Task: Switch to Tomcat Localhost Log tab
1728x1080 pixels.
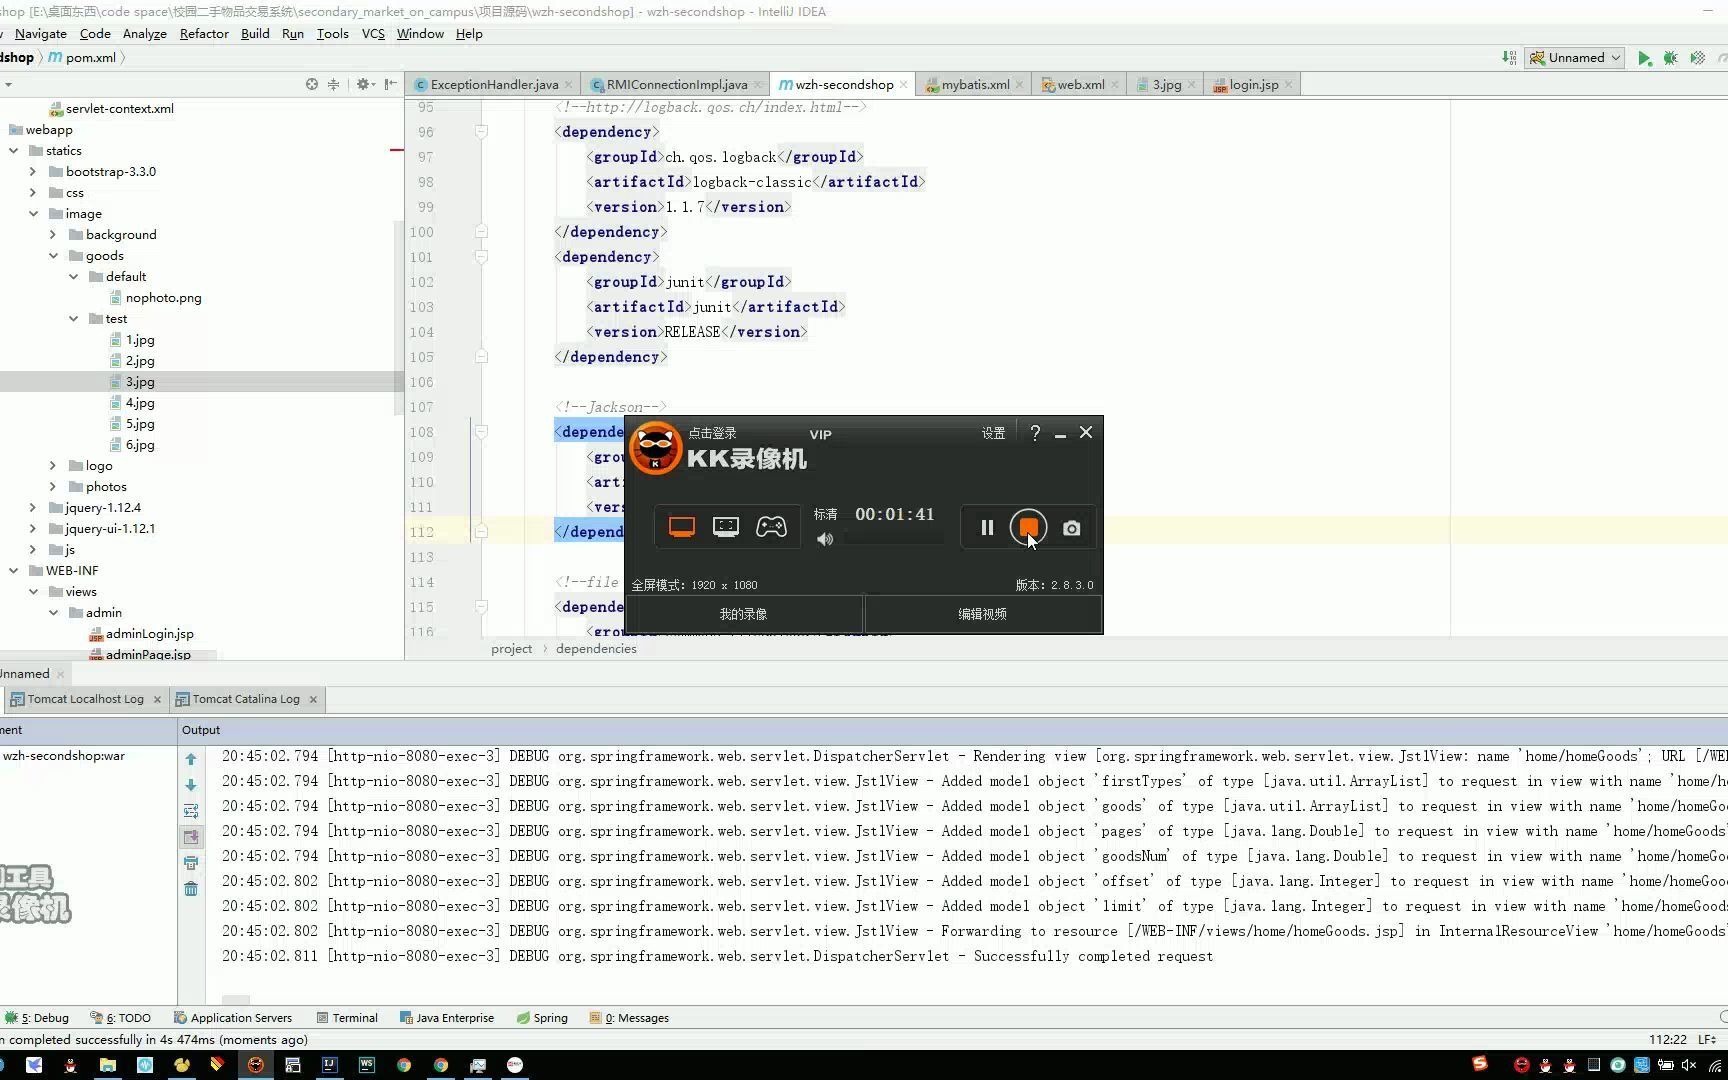Action: 85,699
